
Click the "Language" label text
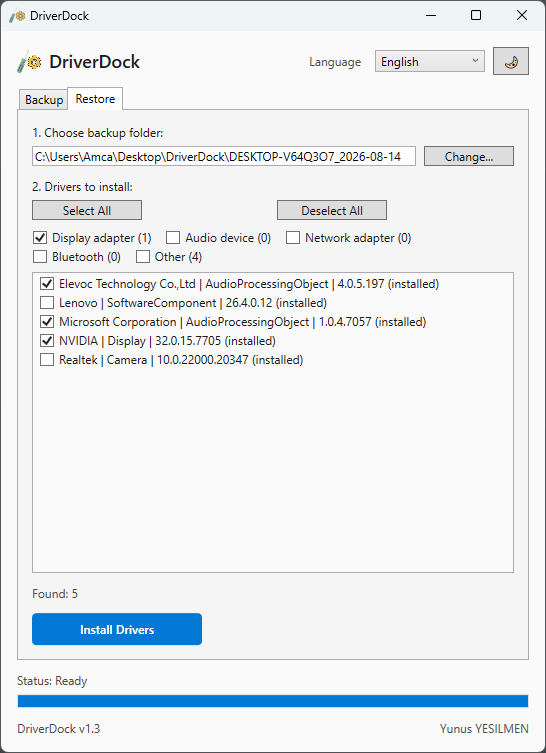click(x=335, y=62)
